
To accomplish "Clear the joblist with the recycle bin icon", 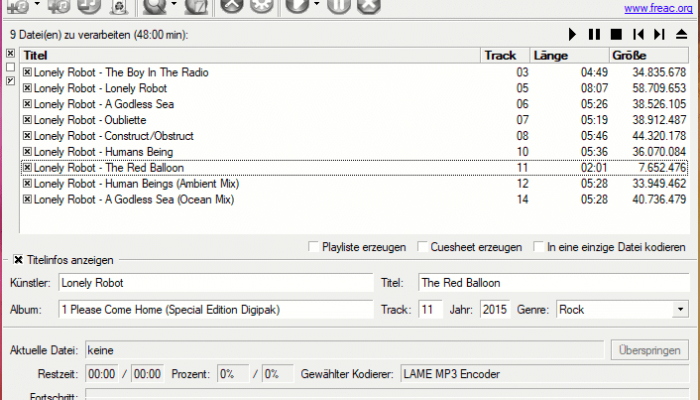I will (x=119, y=6).
